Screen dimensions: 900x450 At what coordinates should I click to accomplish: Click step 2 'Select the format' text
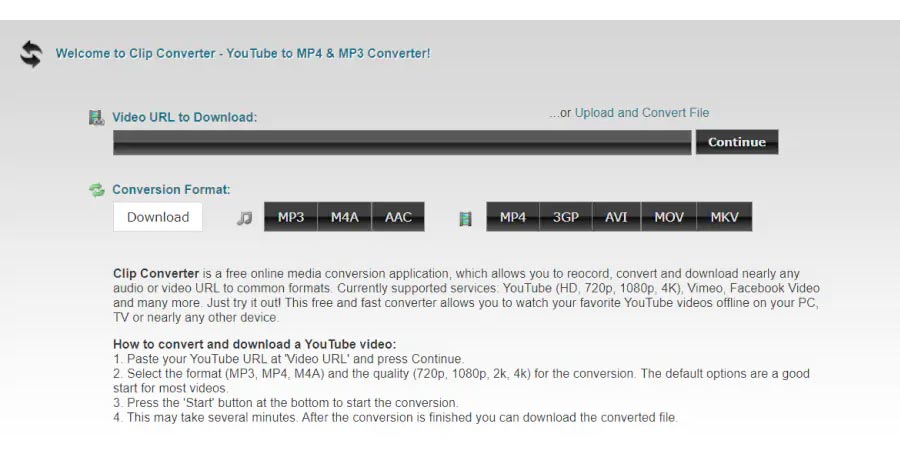(x=461, y=381)
